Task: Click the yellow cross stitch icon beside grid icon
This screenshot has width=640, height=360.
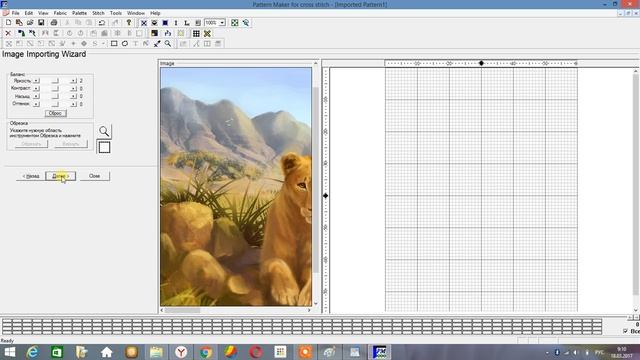Action: pyautogui.click(x=207, y=33)
